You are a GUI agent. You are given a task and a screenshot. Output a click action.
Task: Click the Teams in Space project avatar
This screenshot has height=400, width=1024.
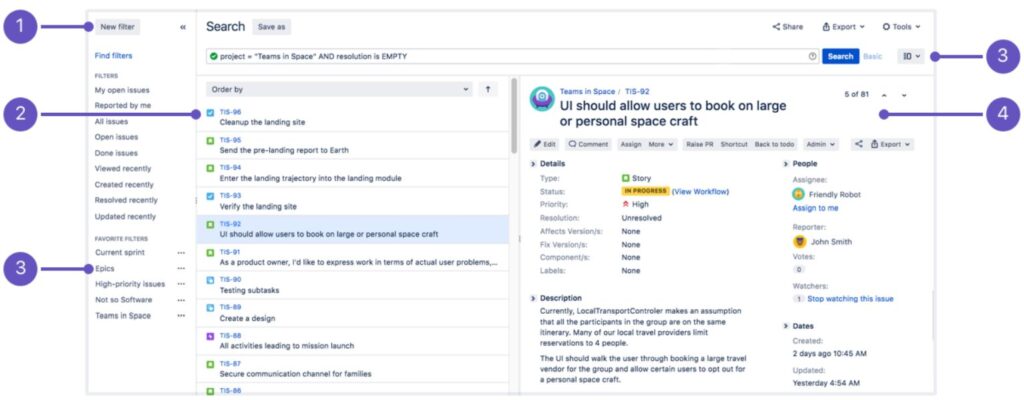point(542,99)
